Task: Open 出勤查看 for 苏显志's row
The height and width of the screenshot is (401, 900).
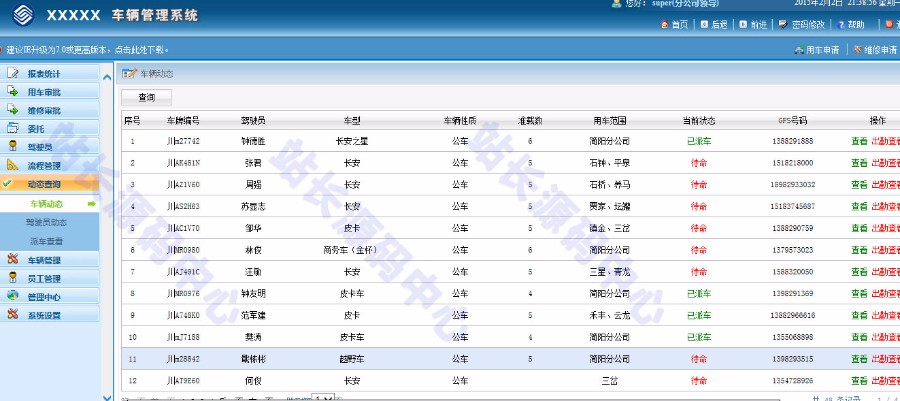Action: pyautogui.click(x=886, y=206)
